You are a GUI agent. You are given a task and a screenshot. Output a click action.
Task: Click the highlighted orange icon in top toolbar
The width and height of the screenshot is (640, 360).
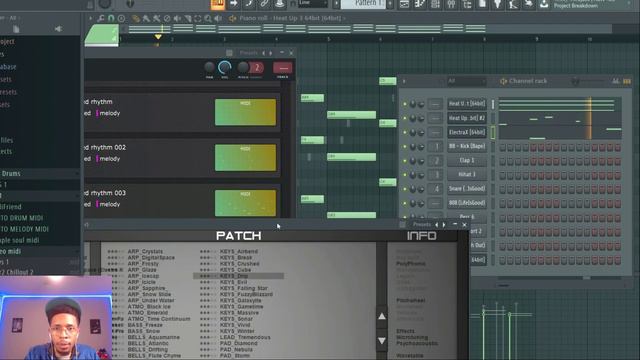click(218, 4)
